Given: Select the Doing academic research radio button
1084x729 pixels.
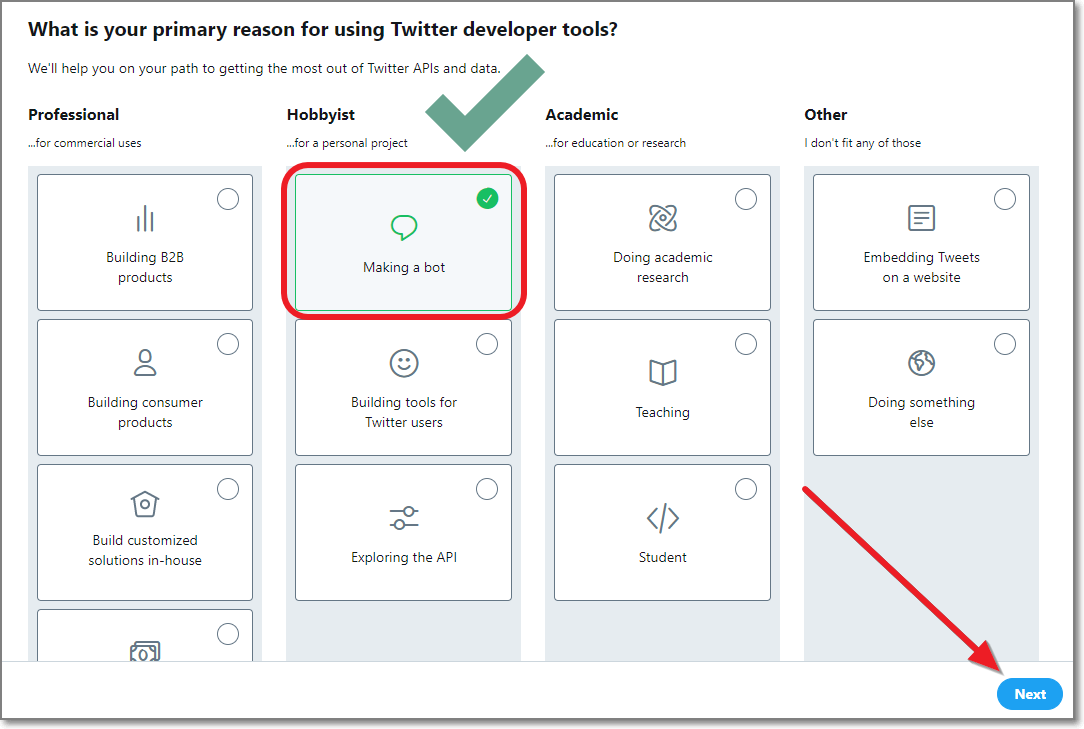Looking at the screenshot, I should (746, 199).
